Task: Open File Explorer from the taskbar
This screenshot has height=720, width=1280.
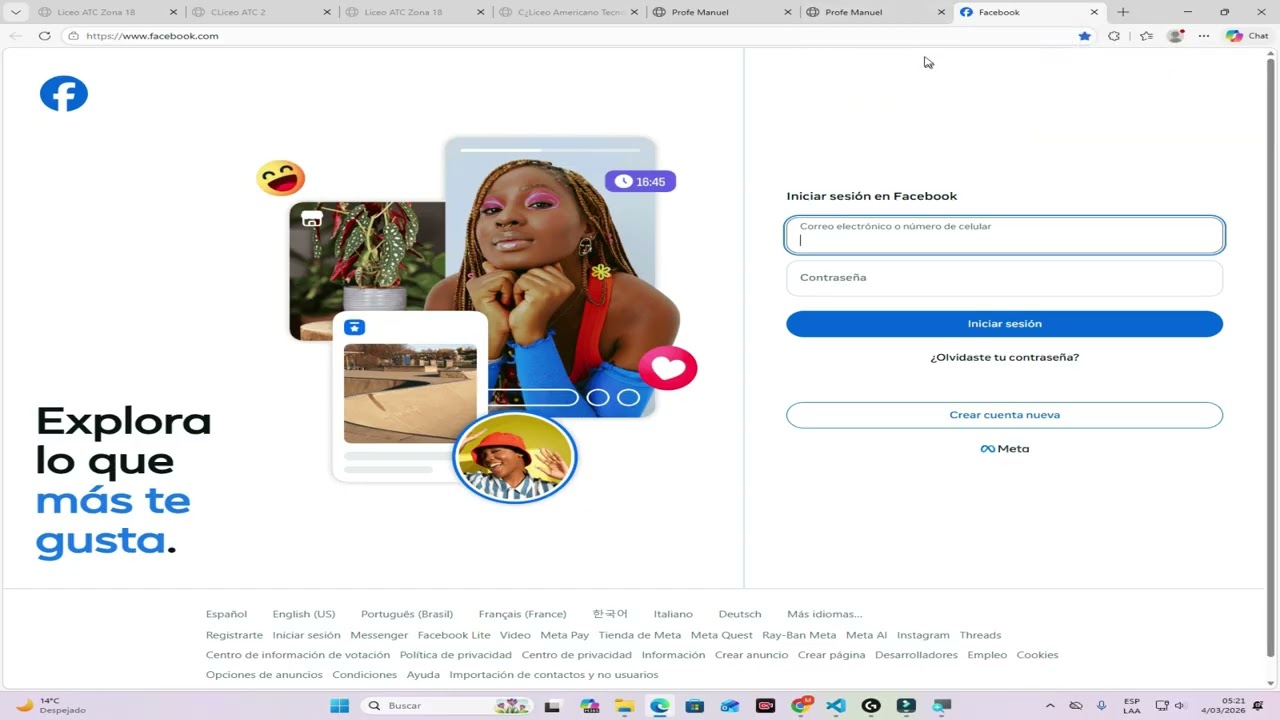Action: click(625, 706)
